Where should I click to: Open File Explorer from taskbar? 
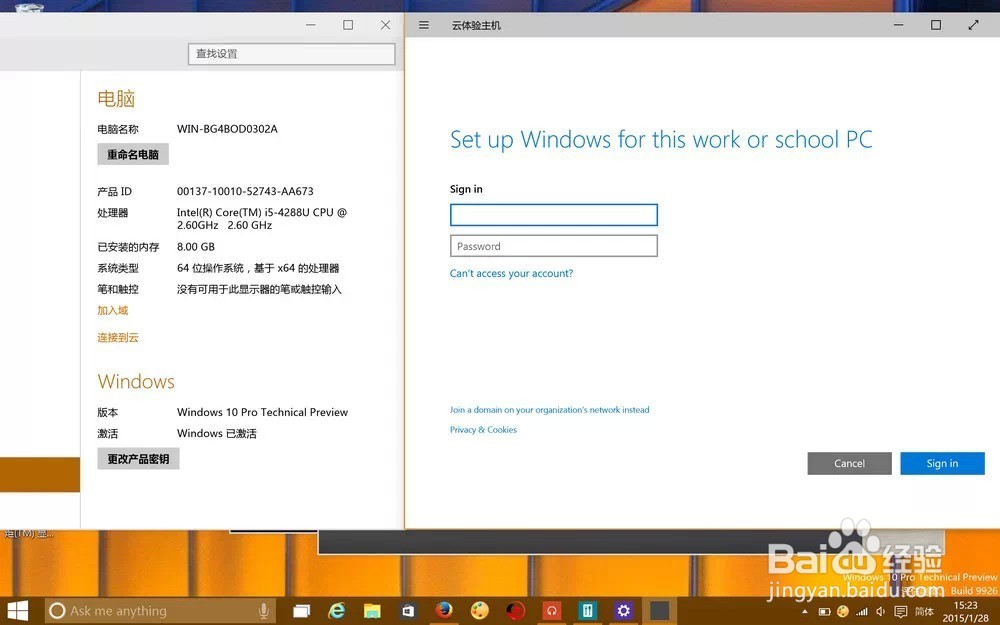pos(372,610)
